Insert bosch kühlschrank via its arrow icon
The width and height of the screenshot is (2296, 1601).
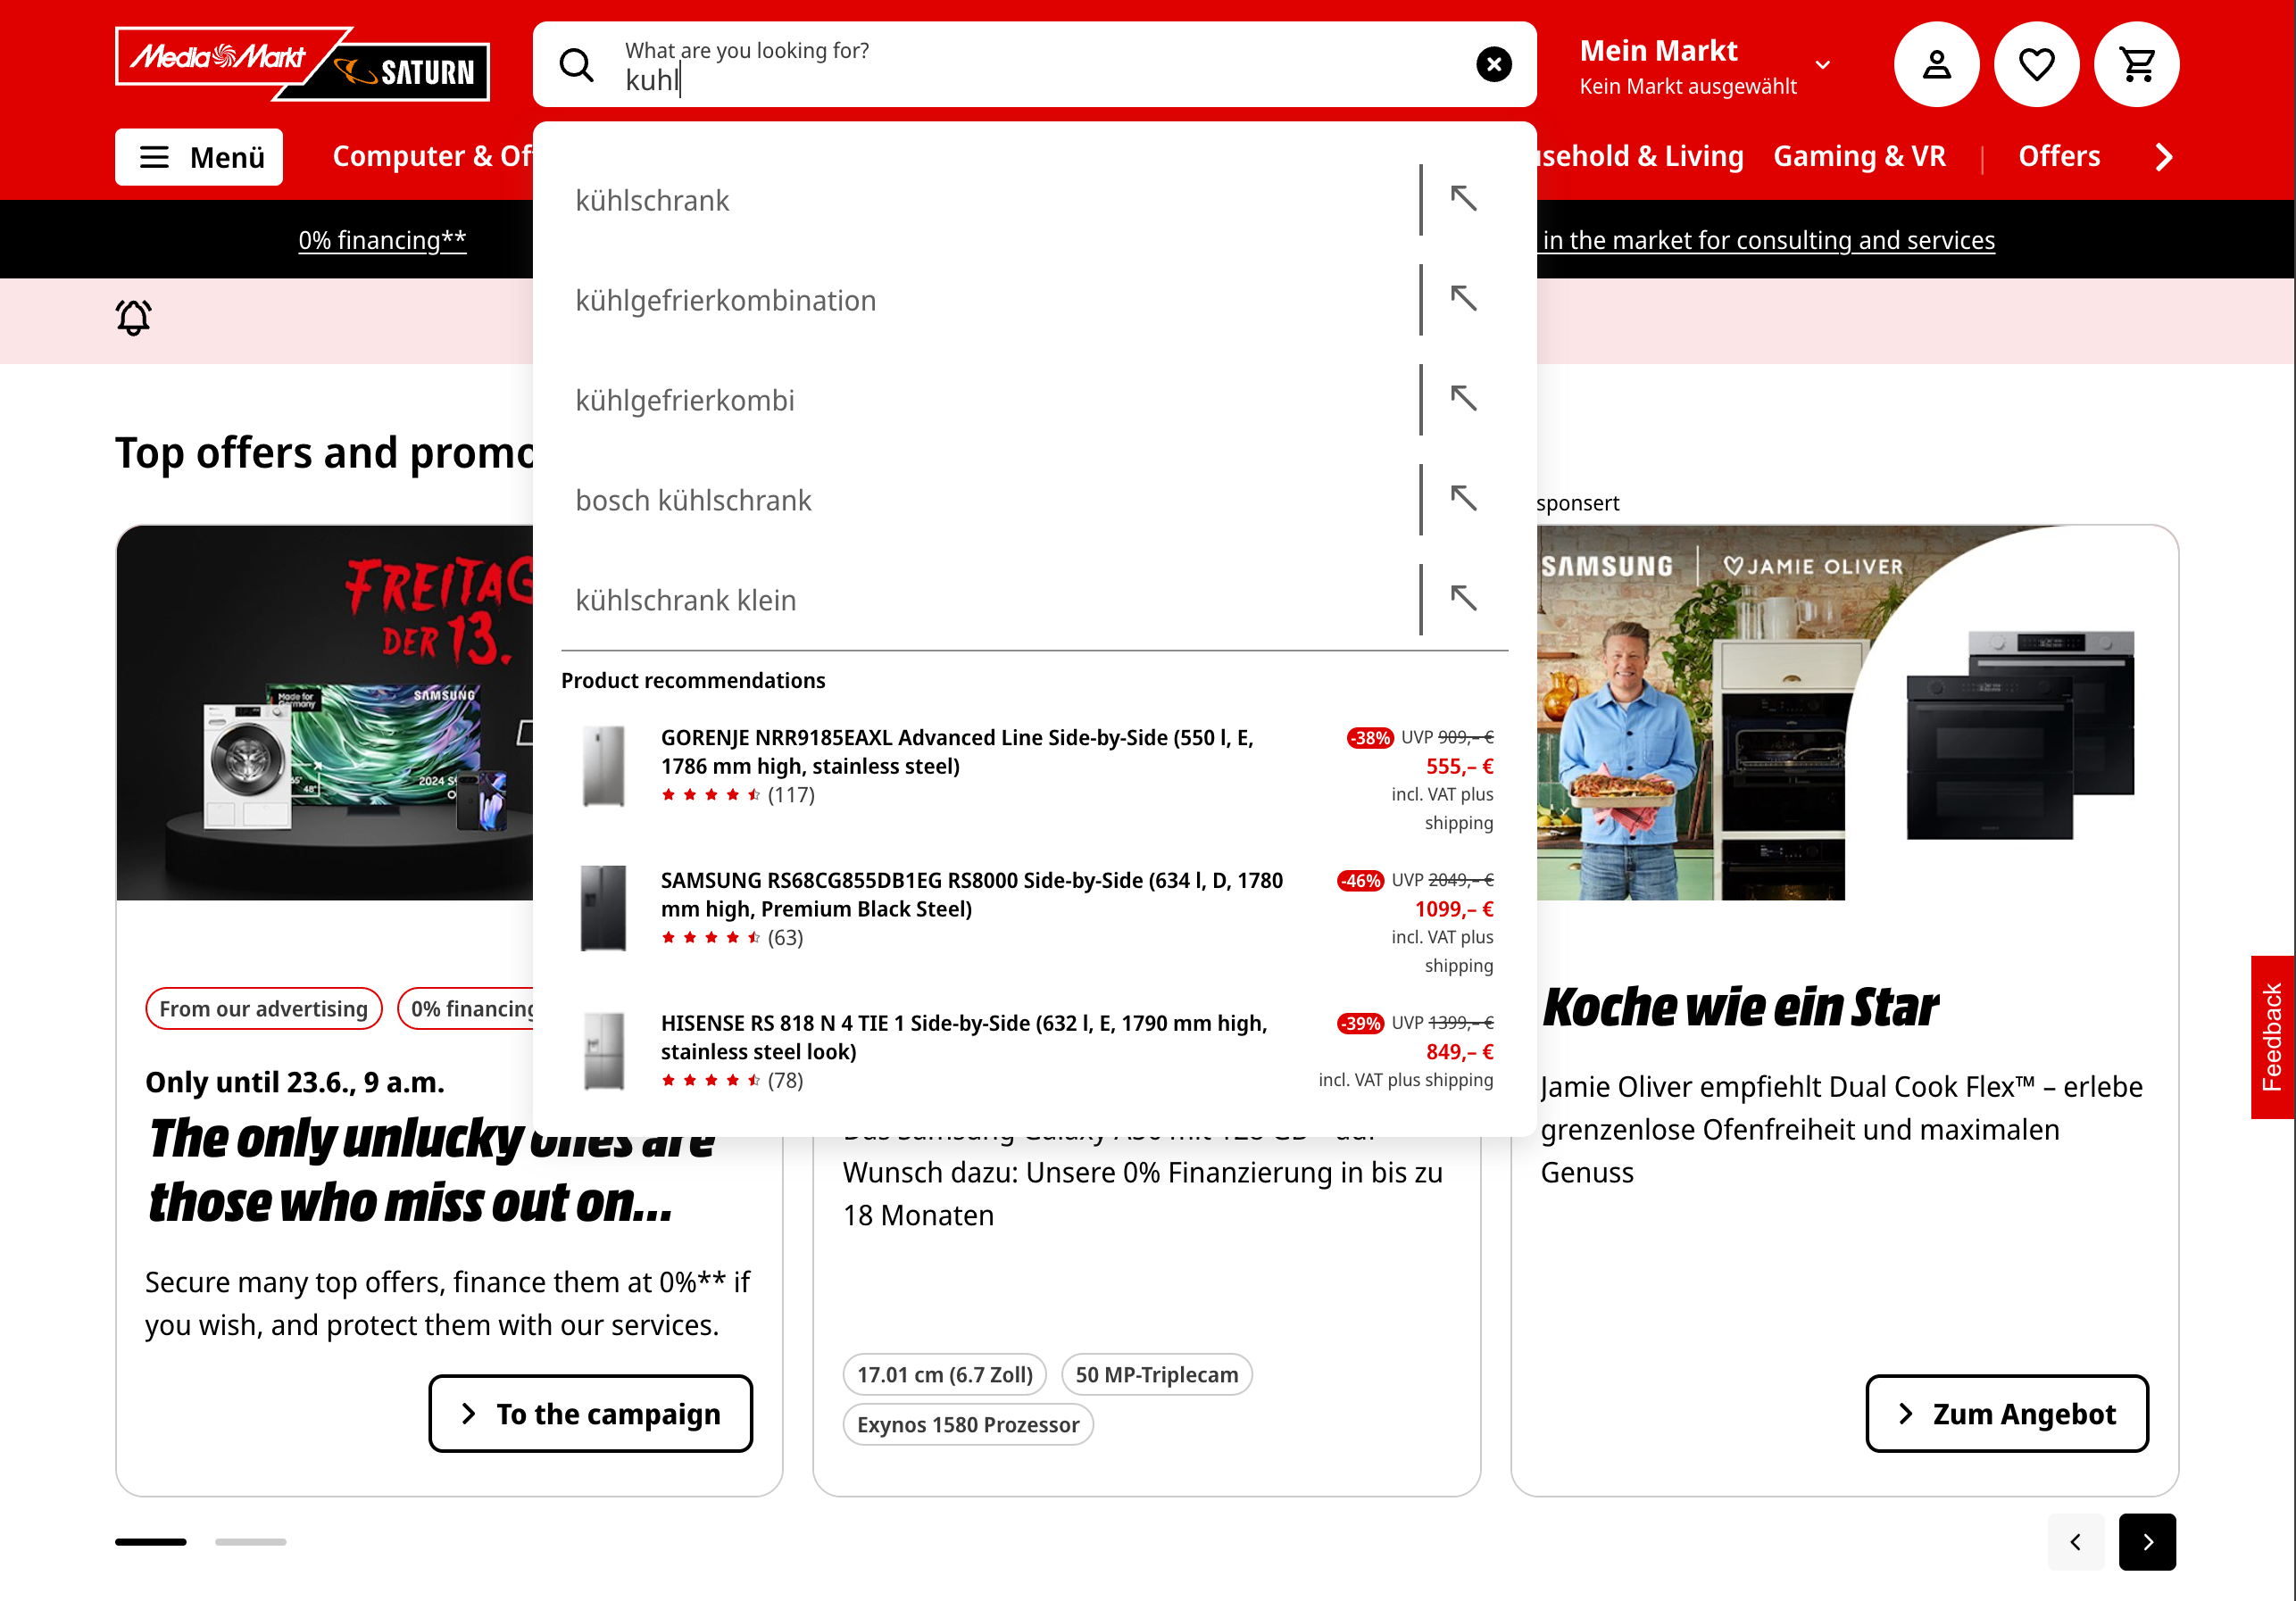click(x=1464, y=499)
